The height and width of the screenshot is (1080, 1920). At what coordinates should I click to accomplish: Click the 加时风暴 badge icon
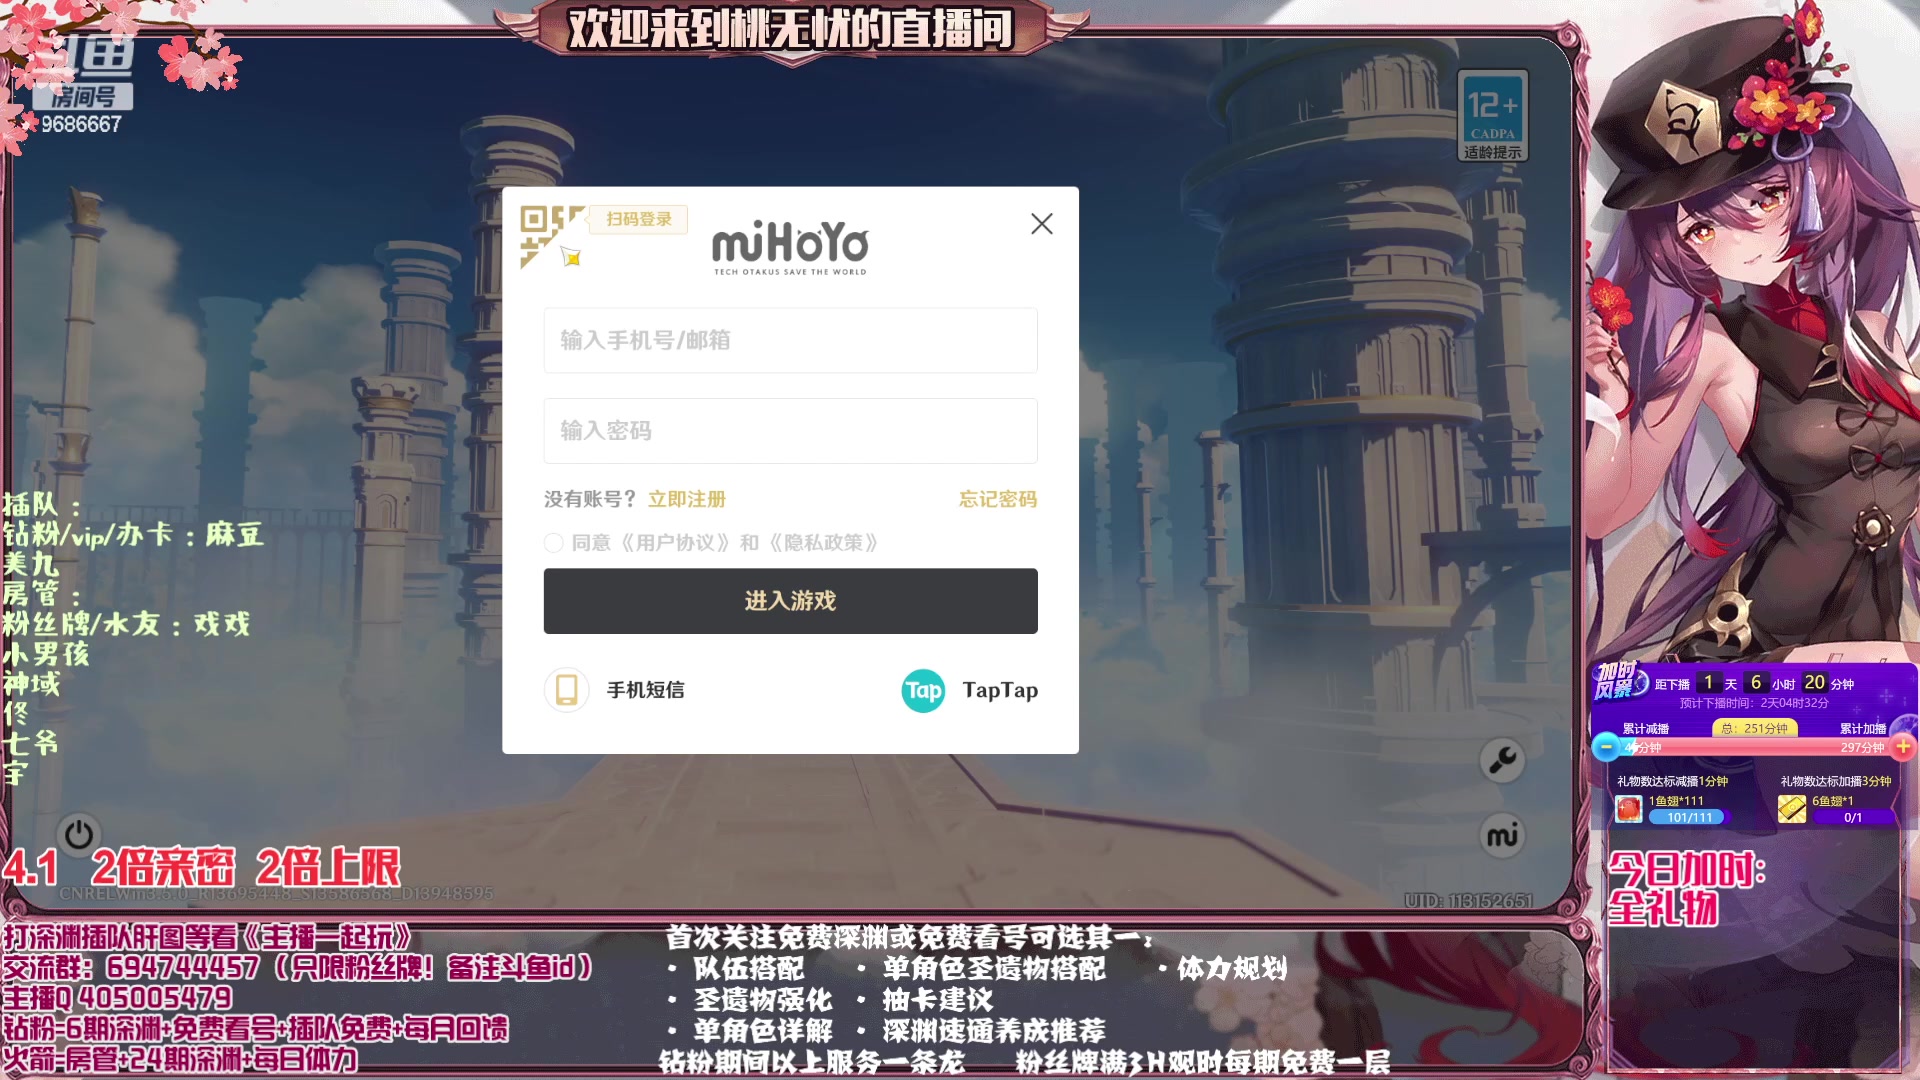coord(1619,681)
